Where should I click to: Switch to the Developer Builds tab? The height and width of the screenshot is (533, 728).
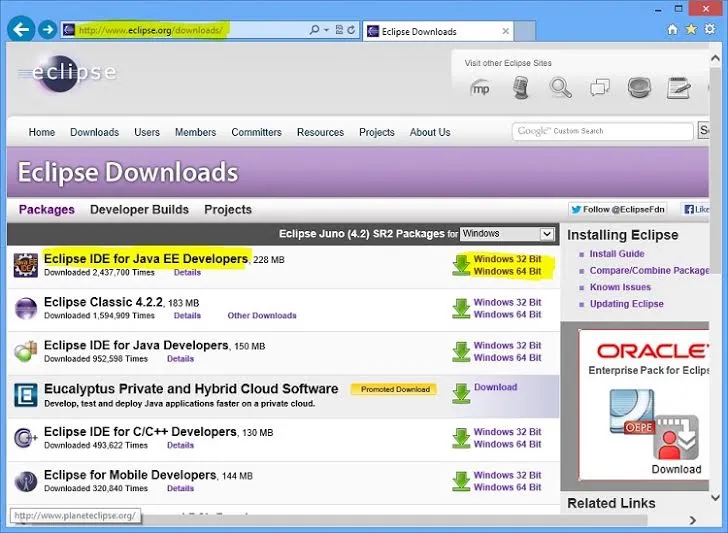pyautogui.click(x=140, y=210)
